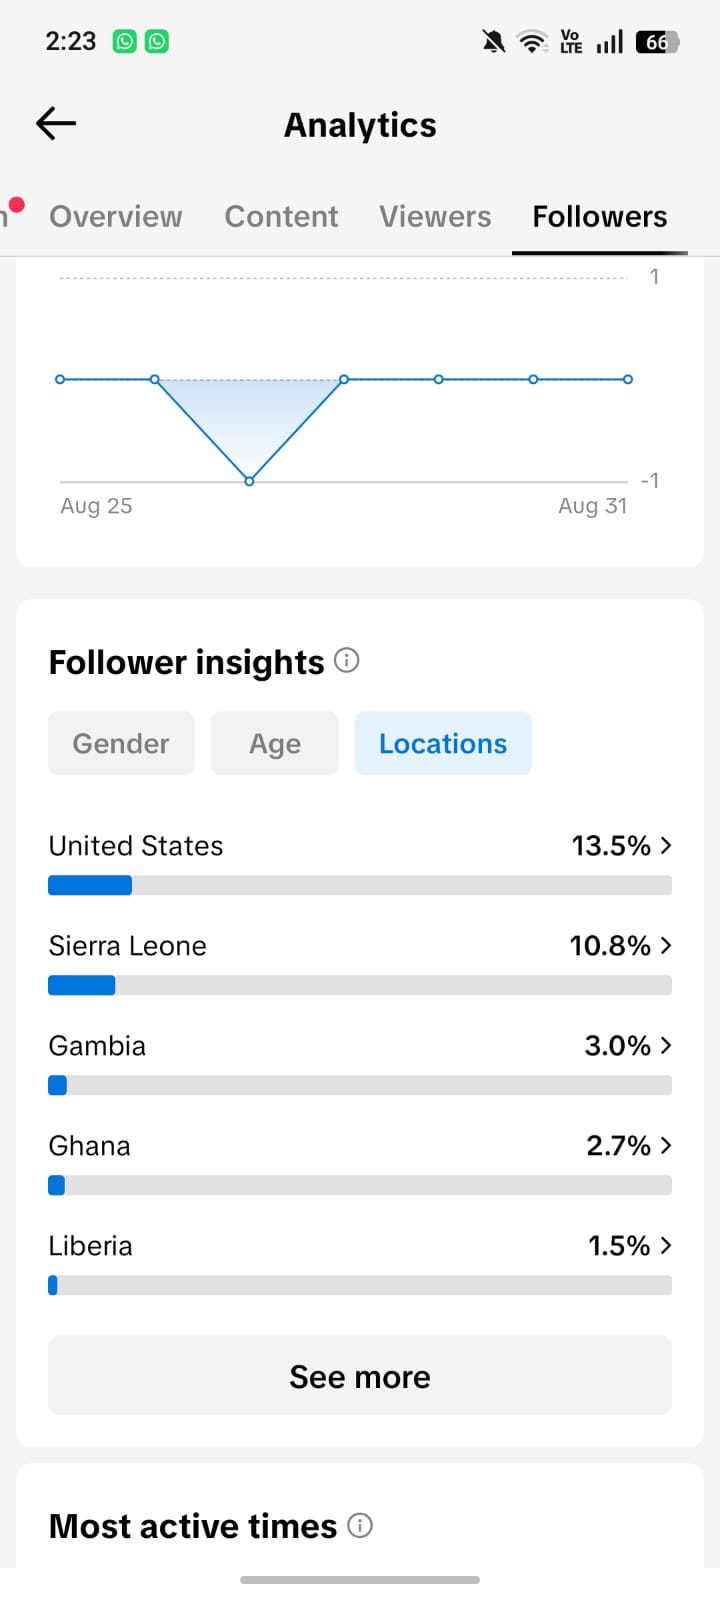Tap the lowest data point on follower chart
The image size is (720, 1600).
[x=249, y=481]
